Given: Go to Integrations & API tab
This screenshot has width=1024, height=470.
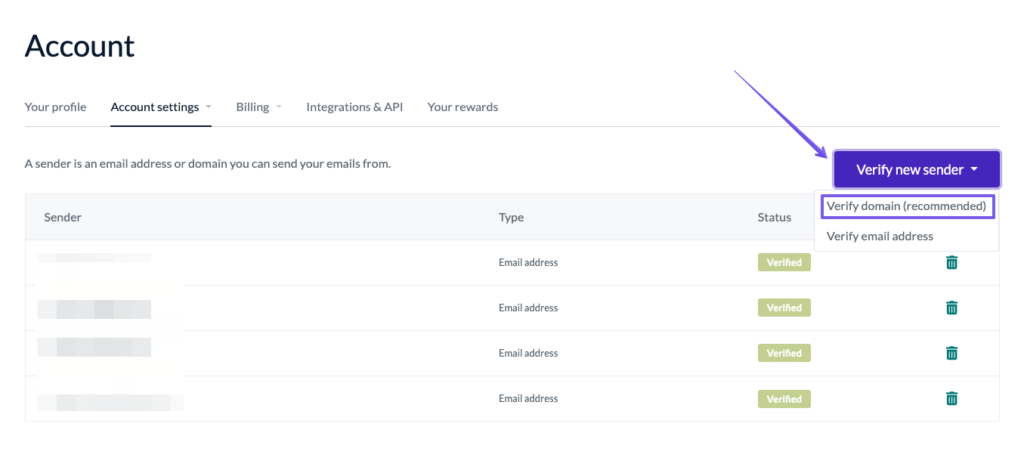Looking at the screenshot, I should click(354, 107).
